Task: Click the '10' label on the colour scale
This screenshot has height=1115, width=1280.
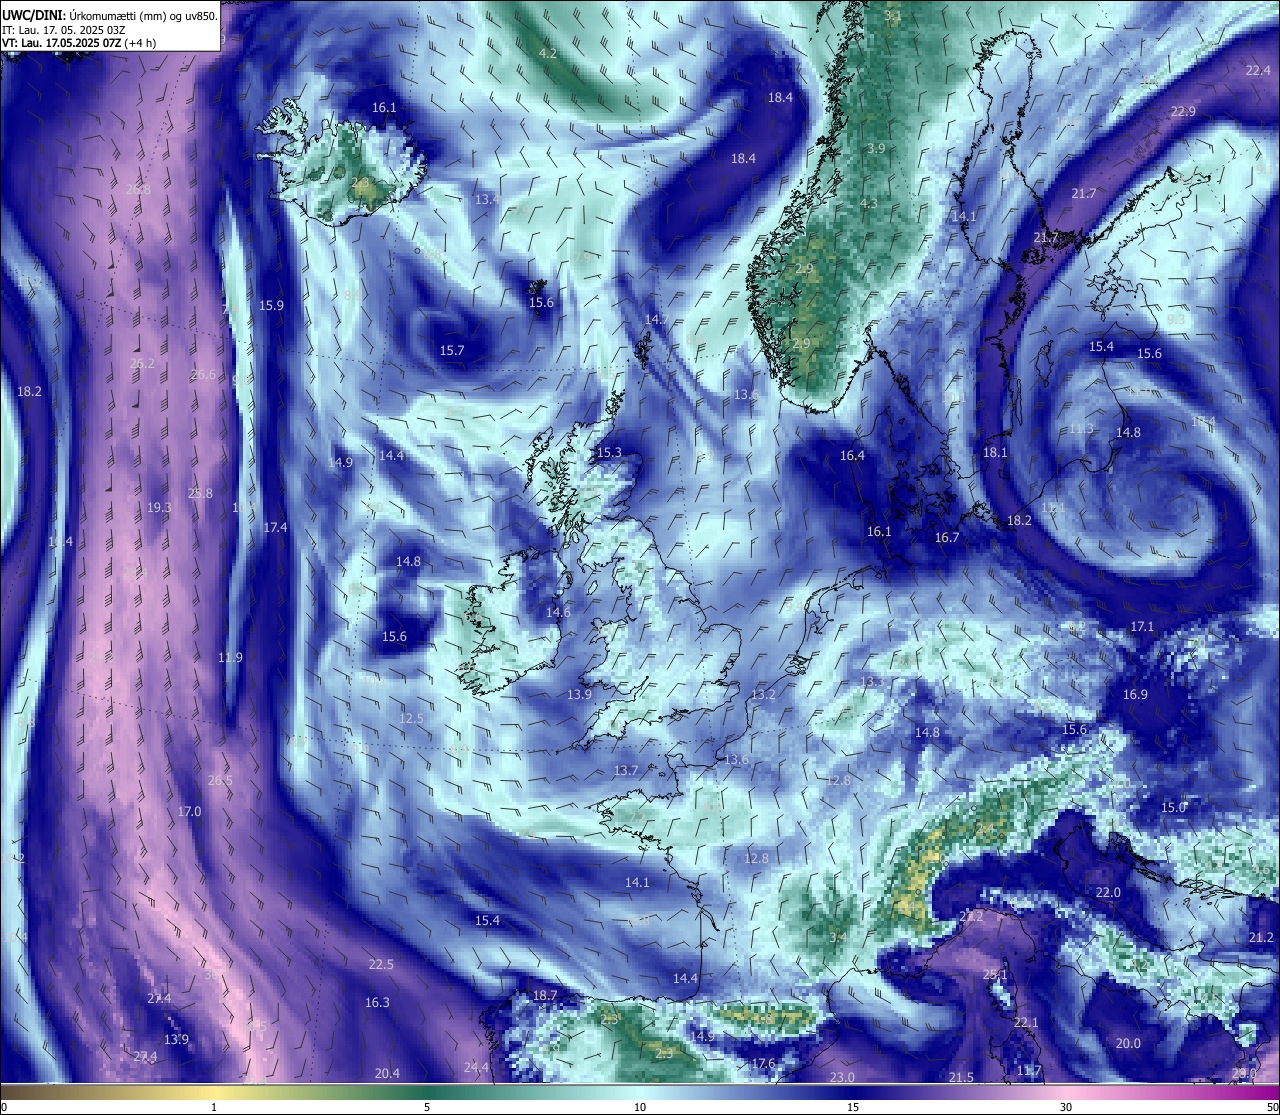Action: tap(640, 1107)
